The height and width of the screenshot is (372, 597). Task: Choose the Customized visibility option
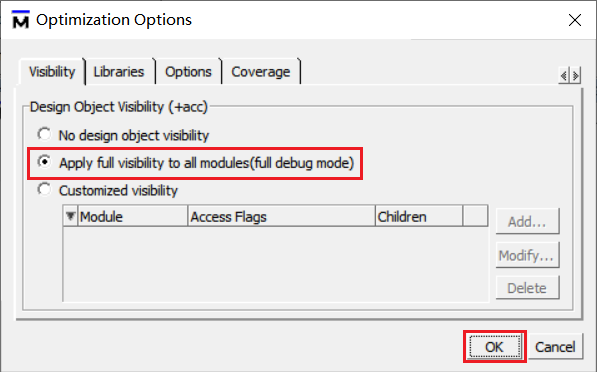click(x=44, y=189)
